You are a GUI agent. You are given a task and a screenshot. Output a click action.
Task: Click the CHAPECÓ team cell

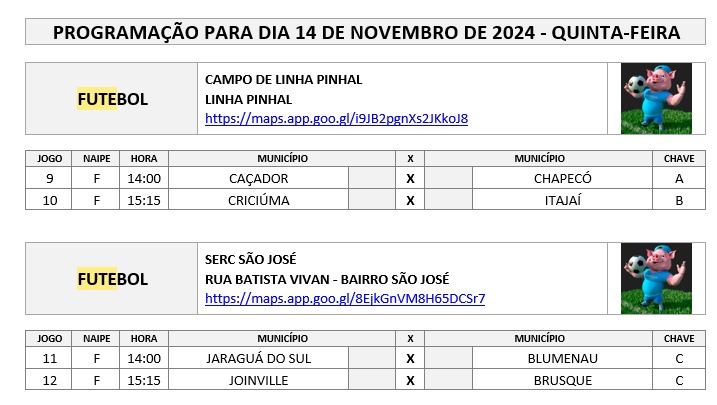[x=562, y=178]
